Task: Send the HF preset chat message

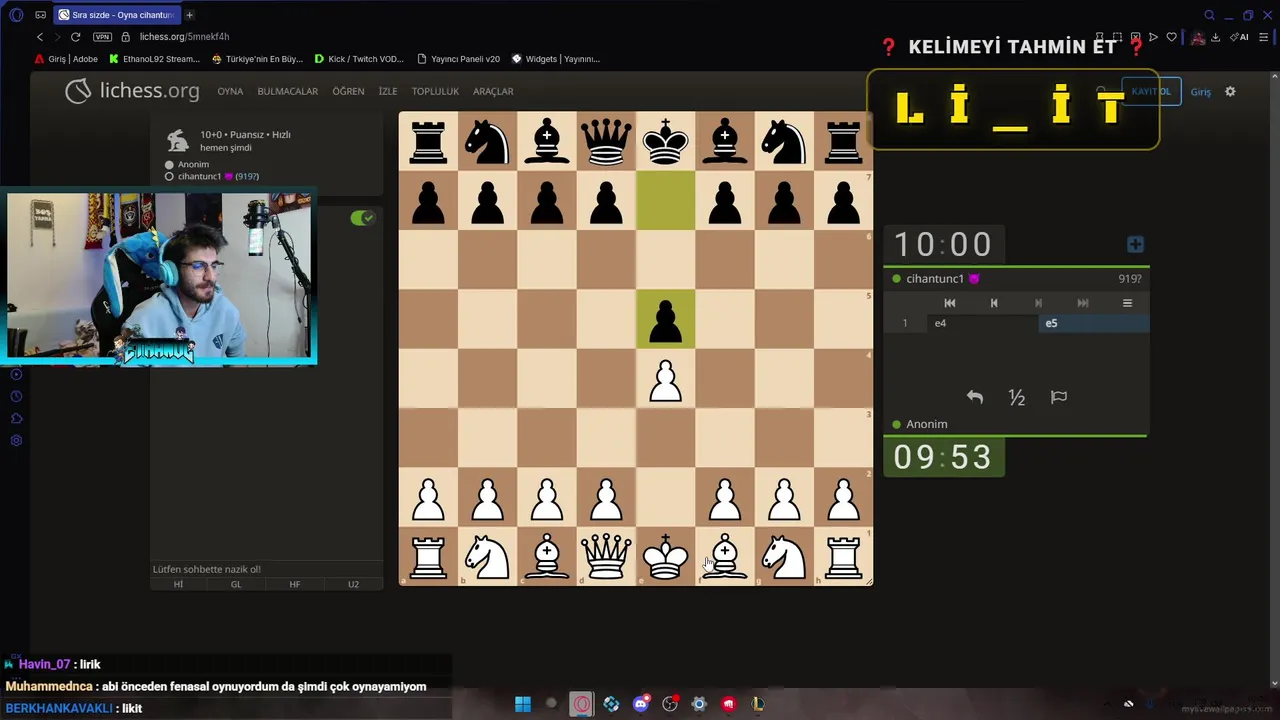Action: click(295, 584)
